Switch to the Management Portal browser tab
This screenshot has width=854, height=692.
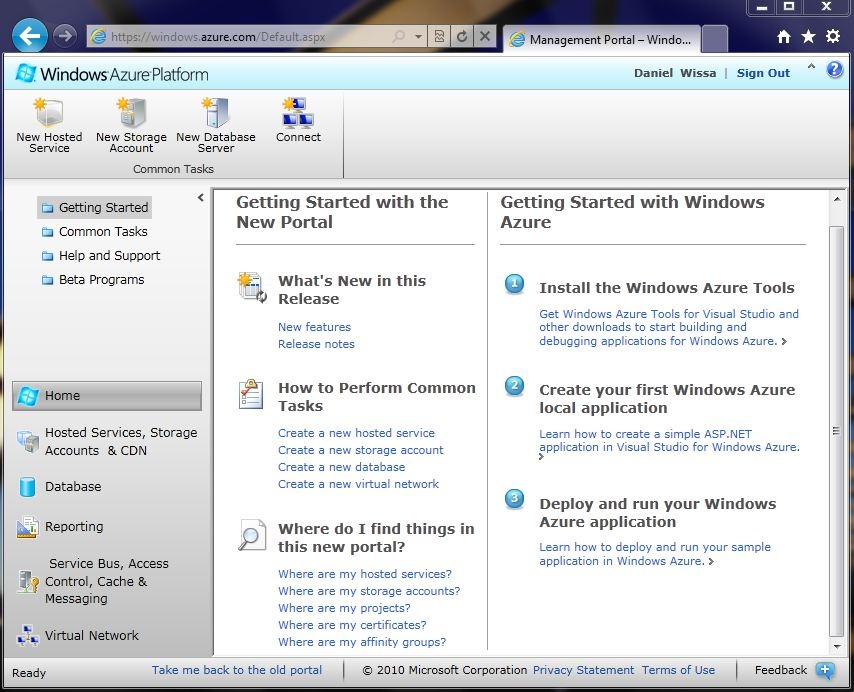(601, 40)
